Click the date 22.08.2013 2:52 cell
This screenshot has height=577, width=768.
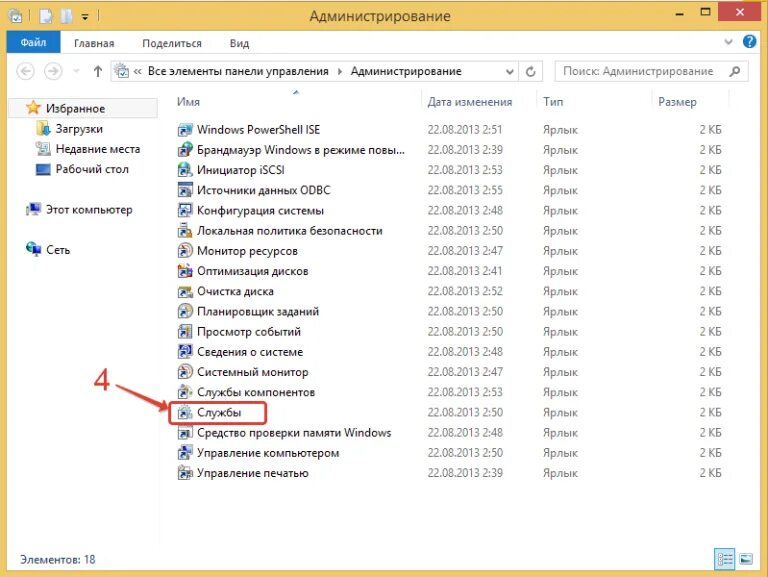click(x=465, y=291)
